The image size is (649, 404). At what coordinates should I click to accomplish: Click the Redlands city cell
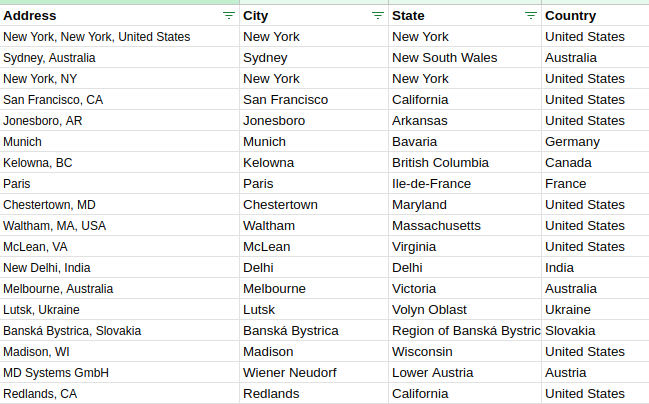[271, 394]
